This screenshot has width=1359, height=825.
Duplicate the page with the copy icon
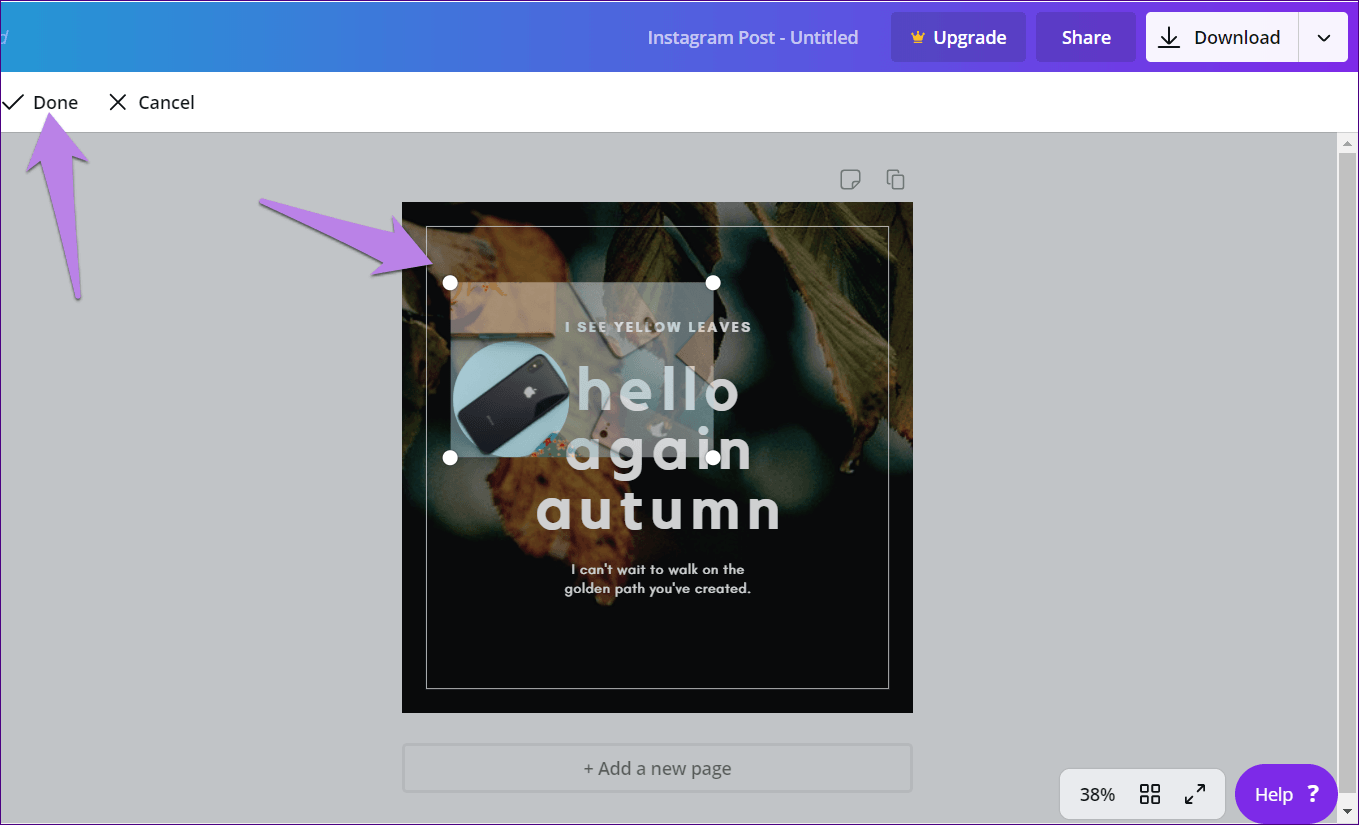point(895,180)
